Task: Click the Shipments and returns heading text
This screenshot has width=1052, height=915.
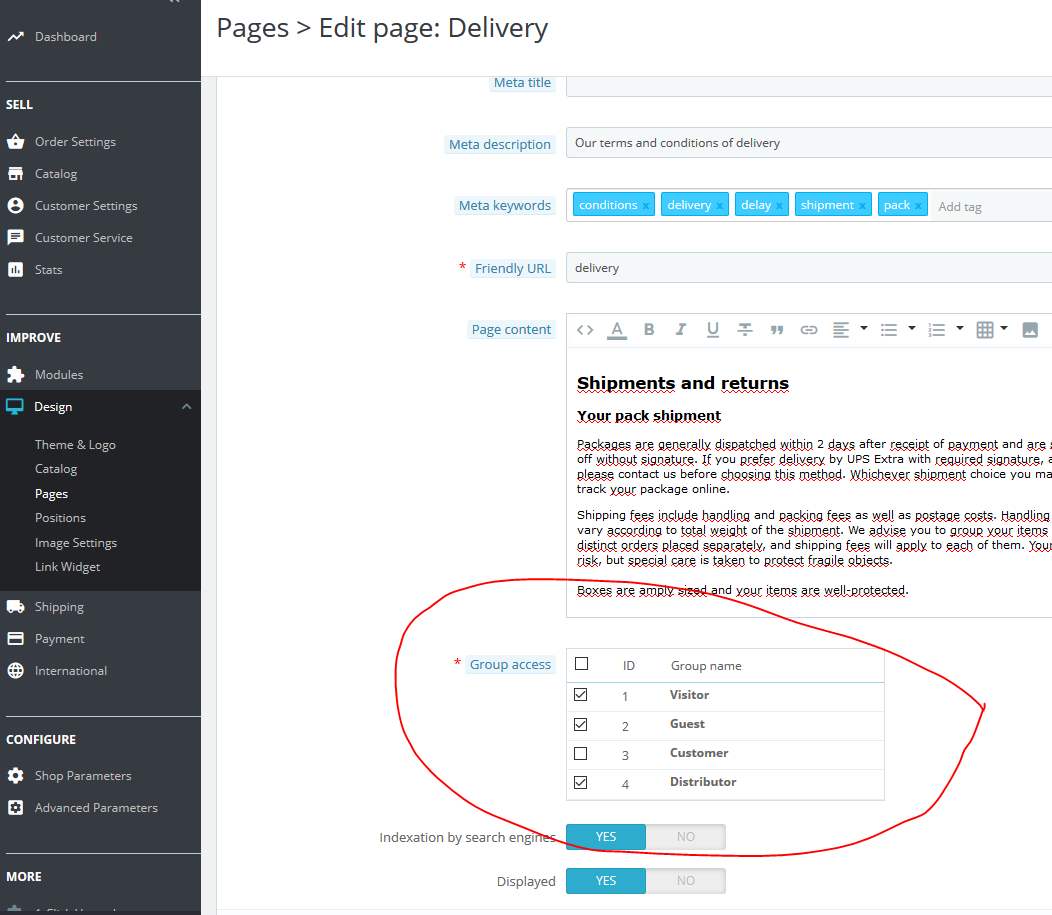Action: point(683,383)
